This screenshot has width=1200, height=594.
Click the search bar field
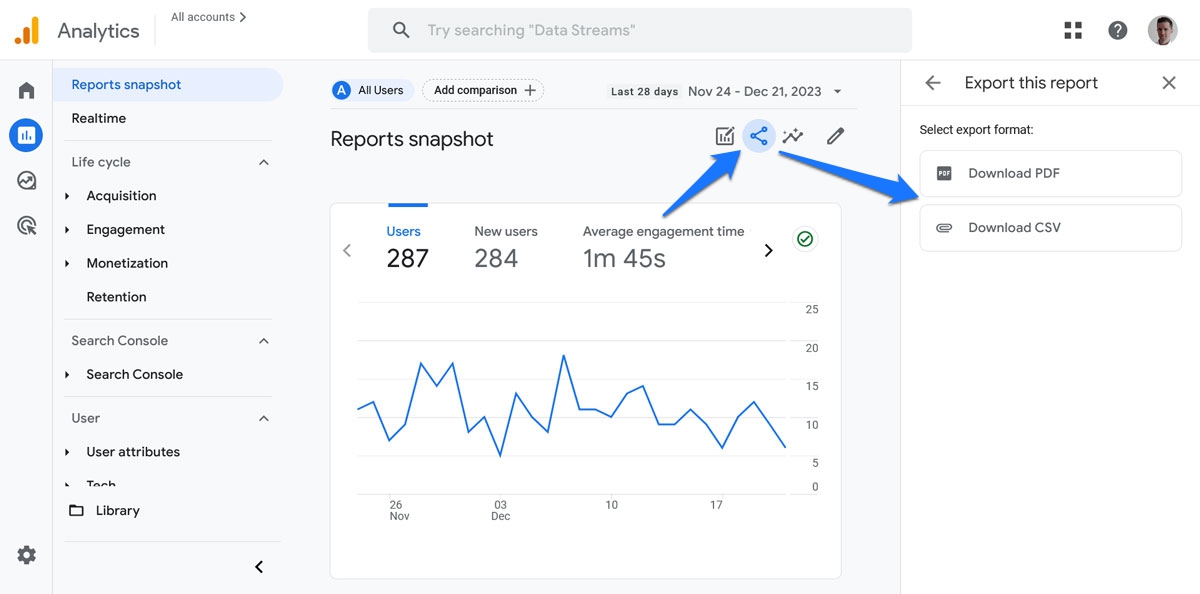tap(640, 30)
